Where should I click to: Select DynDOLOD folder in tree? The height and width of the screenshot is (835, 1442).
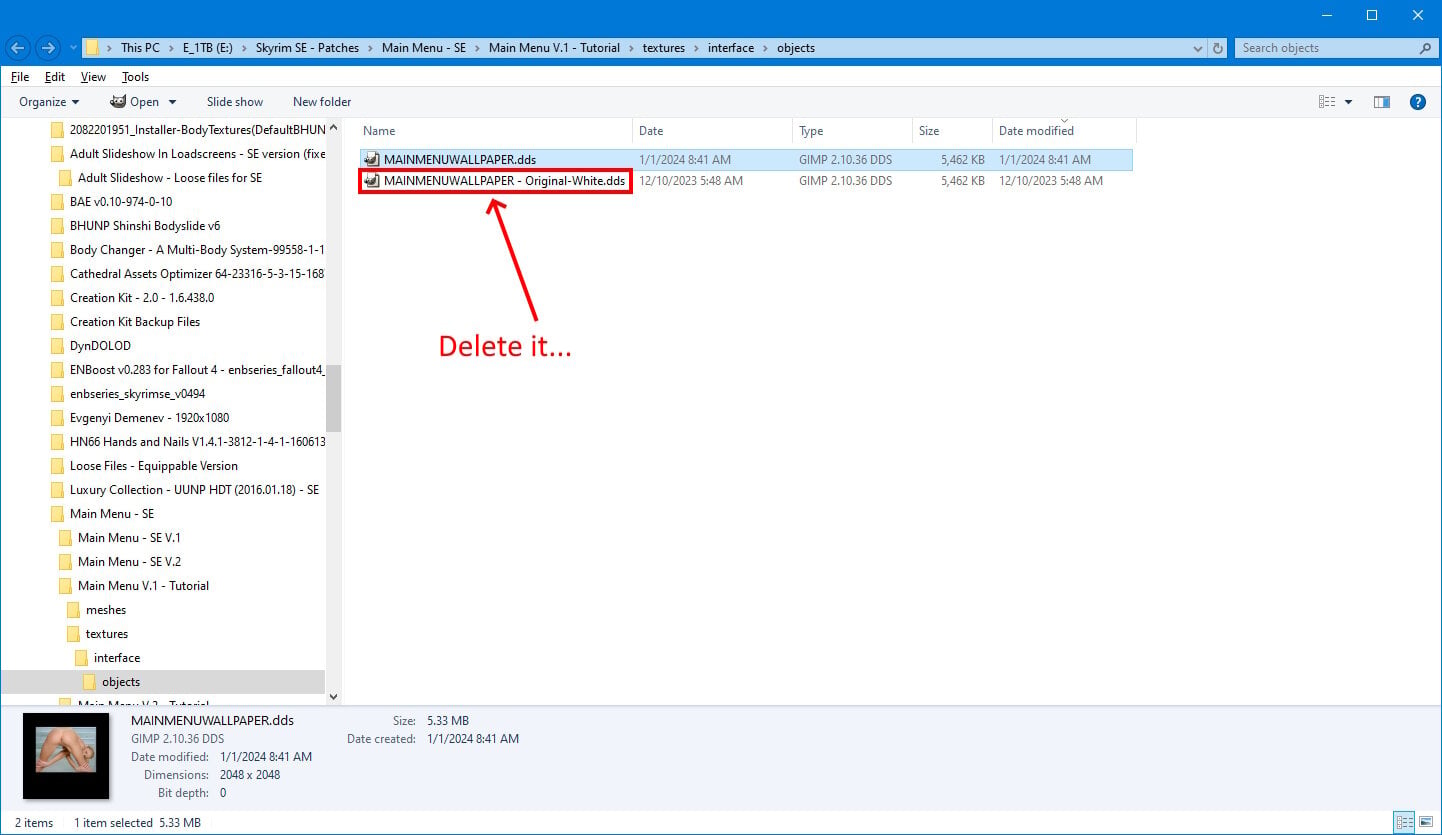pos(101,346)
